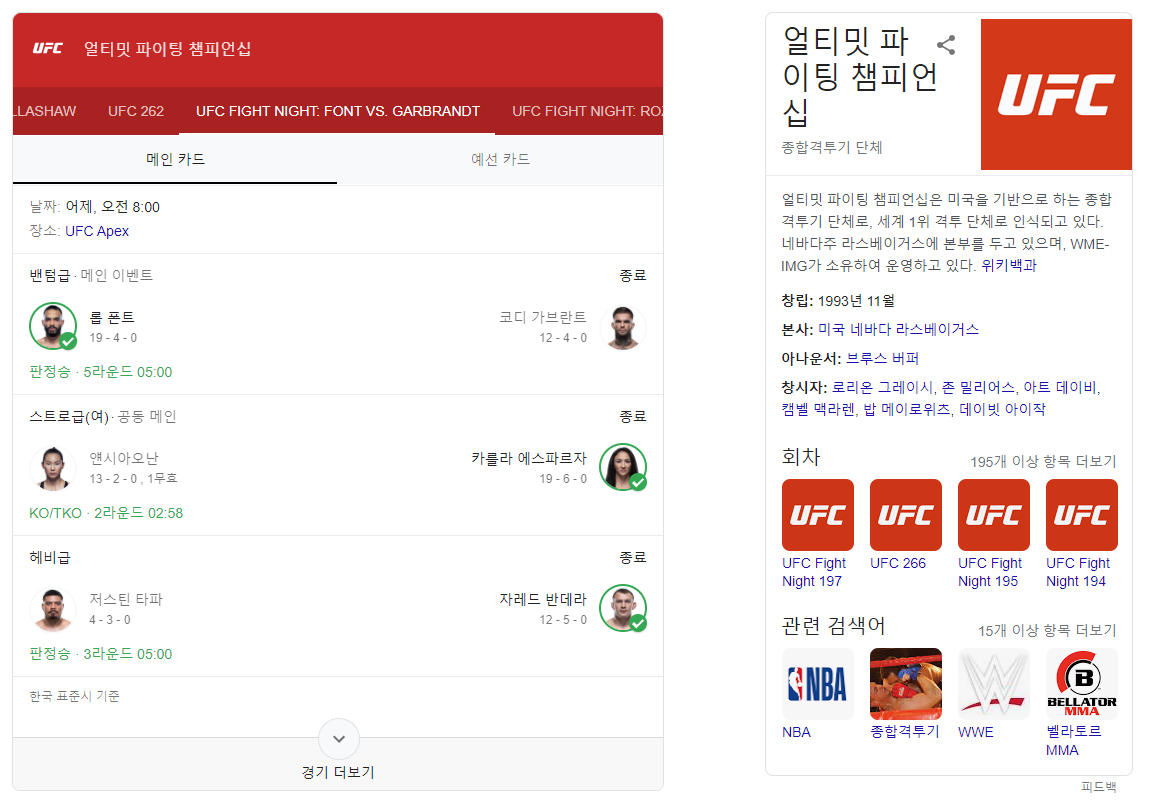Viewport: 1153px width, 811px height.
Task: Select the UFC Fight Night 197 thumbnail
Action: (x=817, y=514)
